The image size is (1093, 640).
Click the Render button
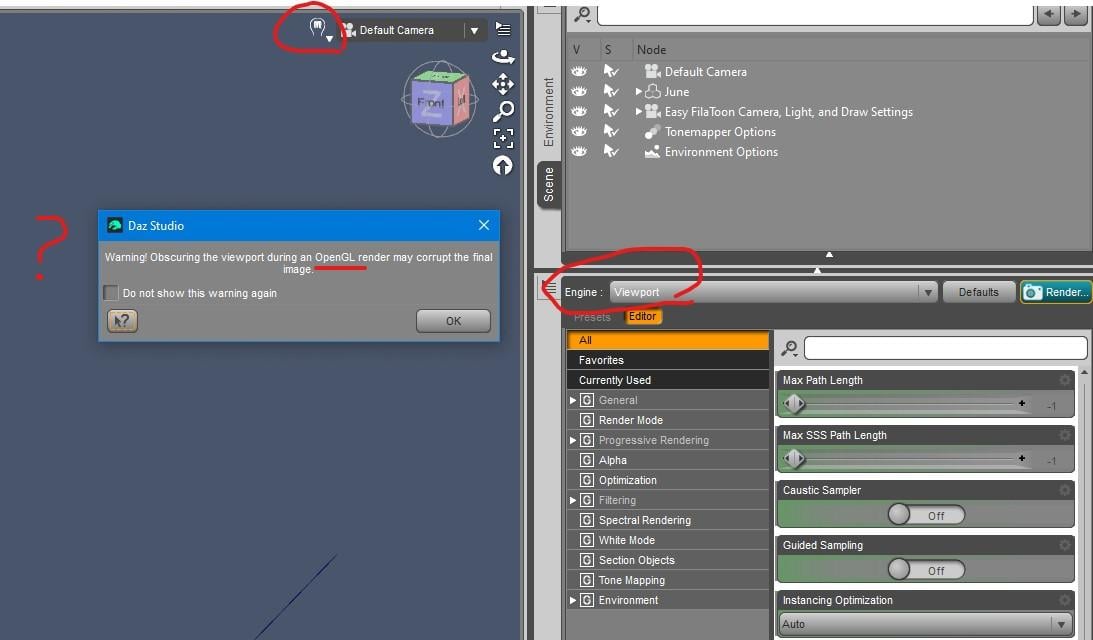pyautogui.click(x=1056, y=292)
